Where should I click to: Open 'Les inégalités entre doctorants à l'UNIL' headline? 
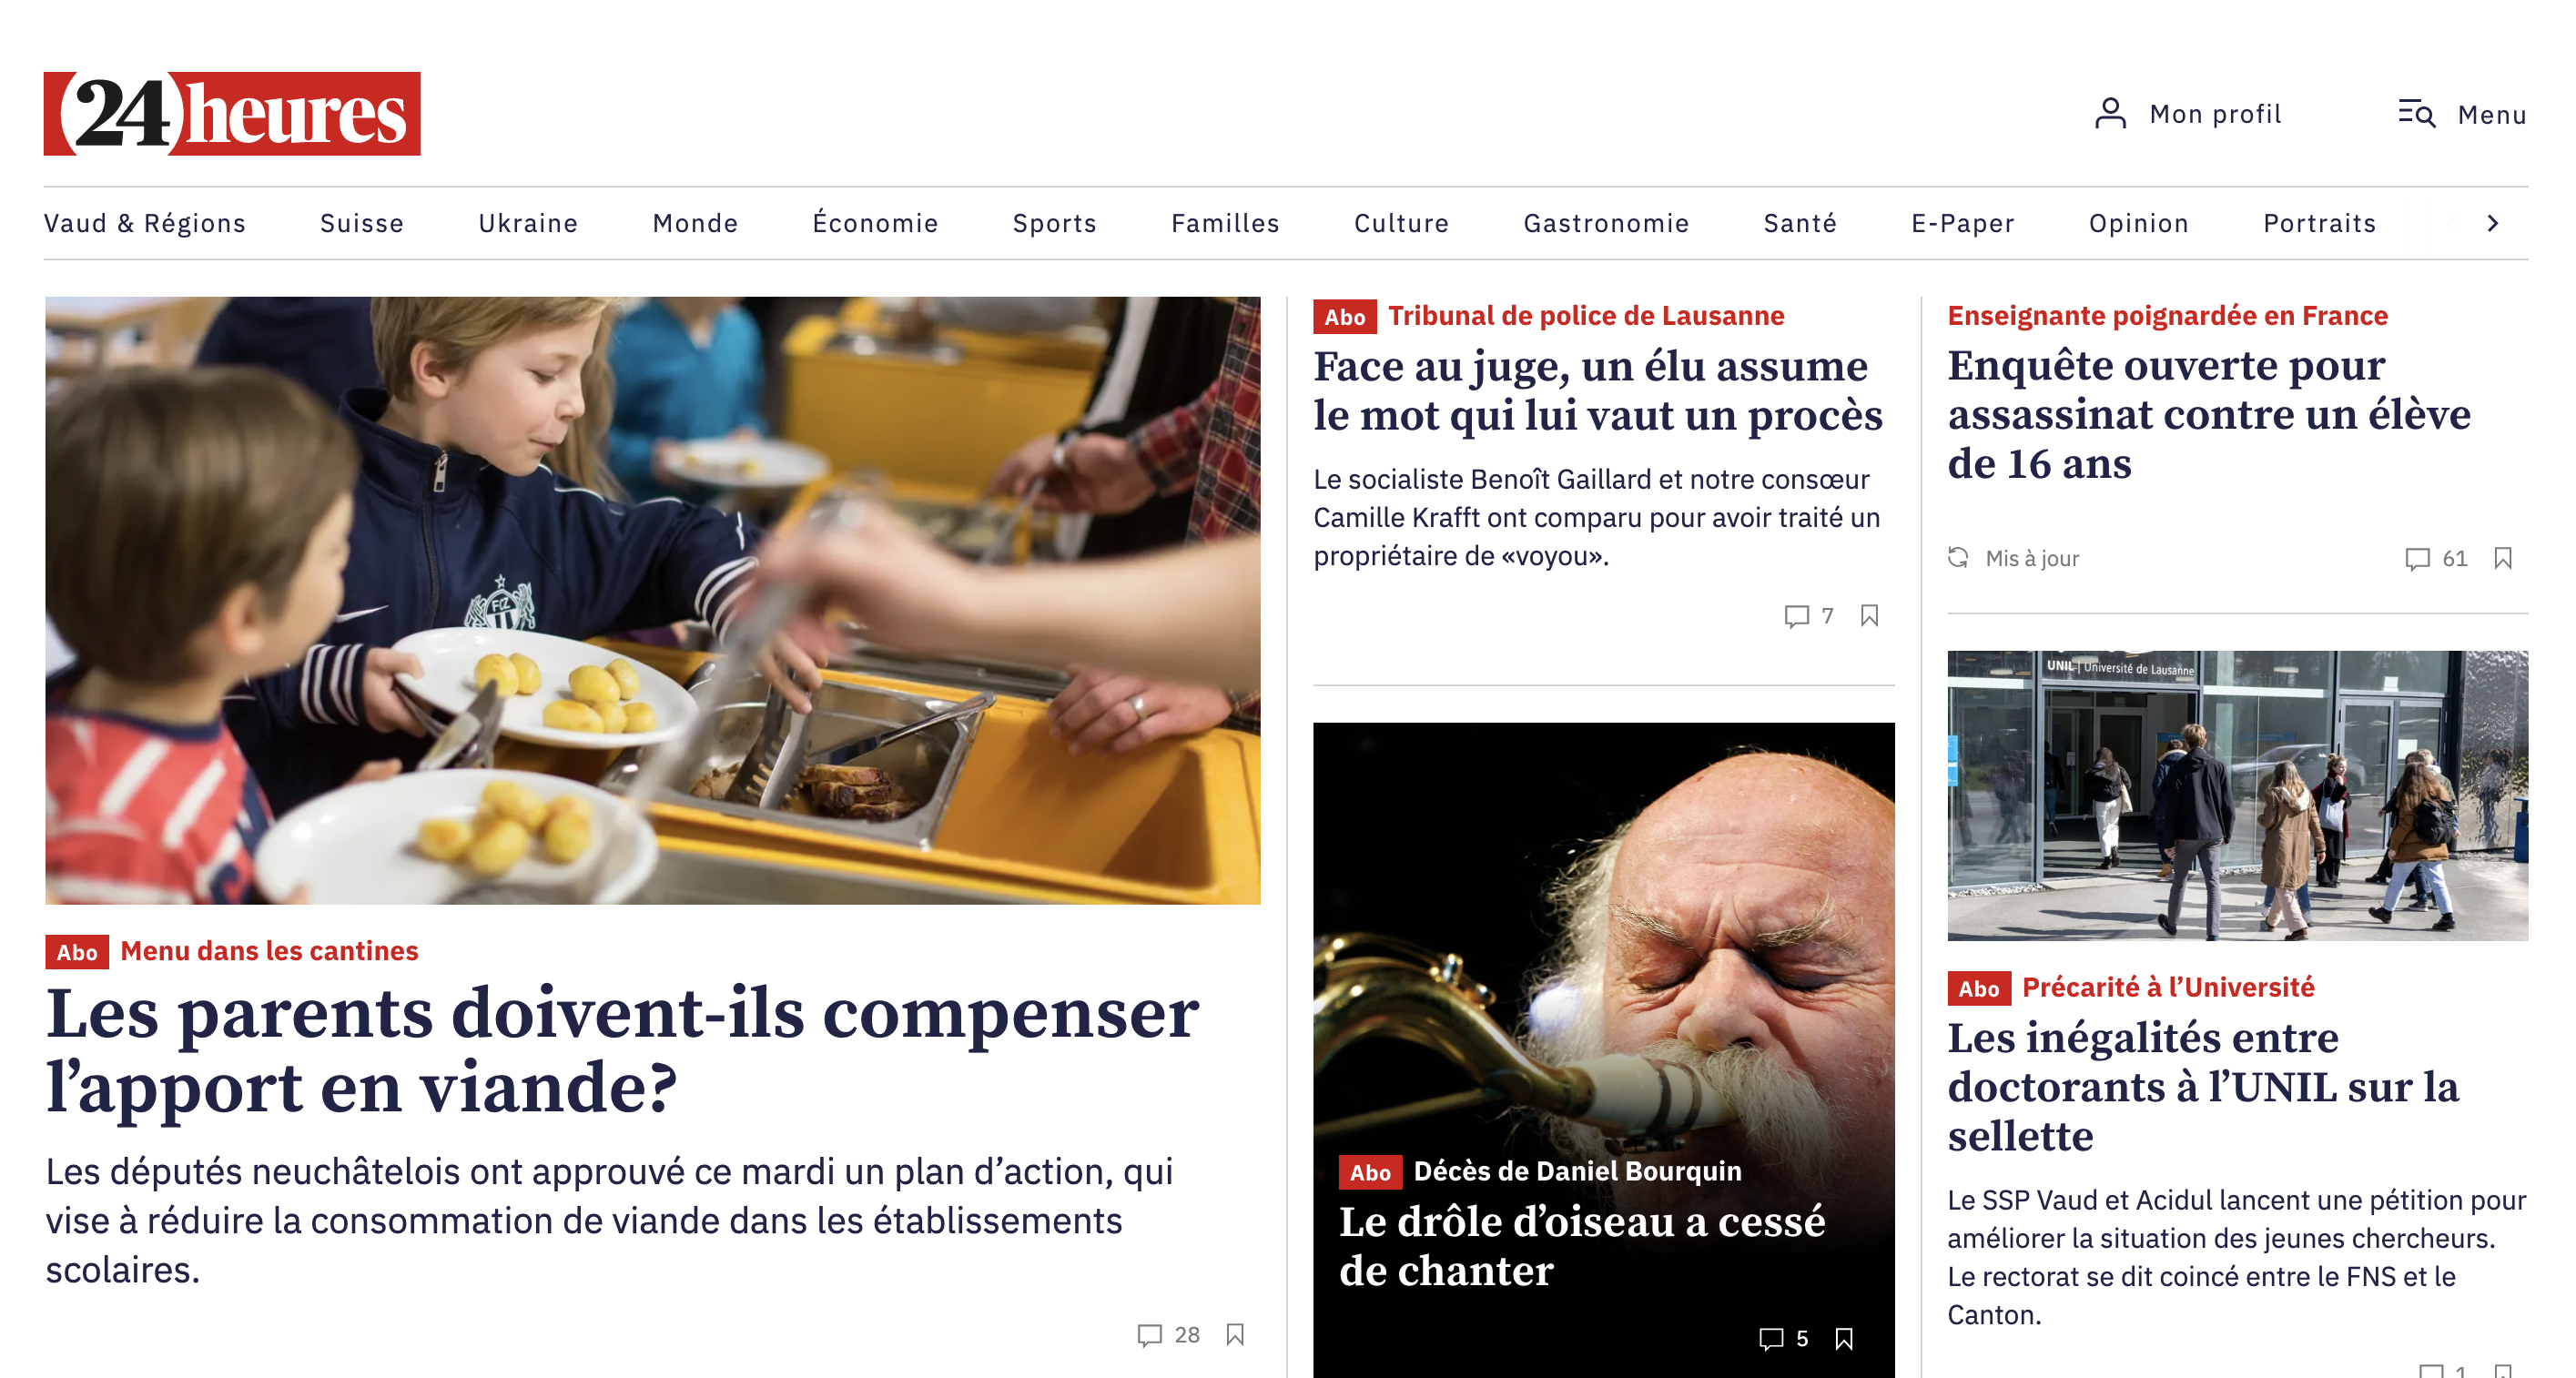click(x=2202, y=1087)
